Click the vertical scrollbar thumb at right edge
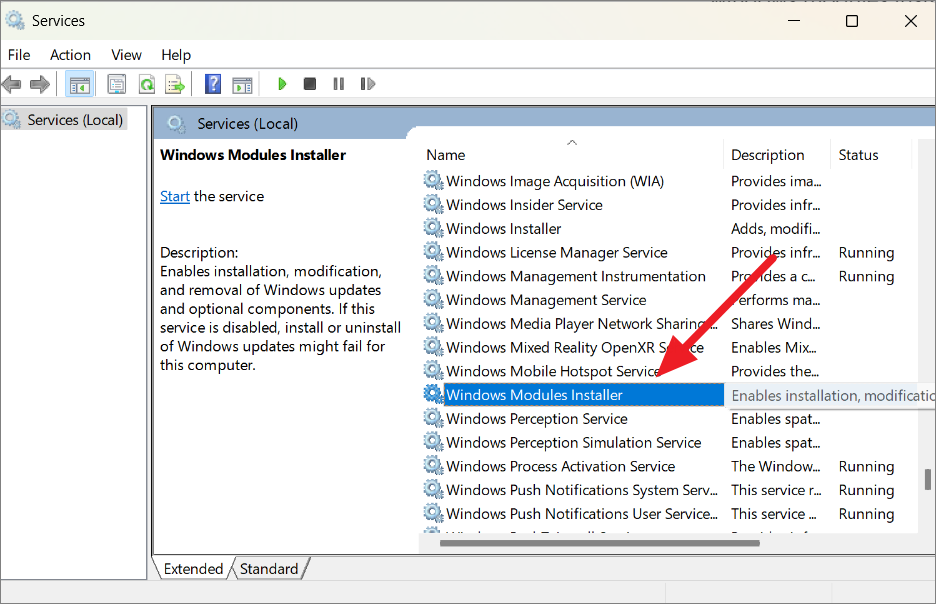 pyautogui.click(x=928, y=479)
